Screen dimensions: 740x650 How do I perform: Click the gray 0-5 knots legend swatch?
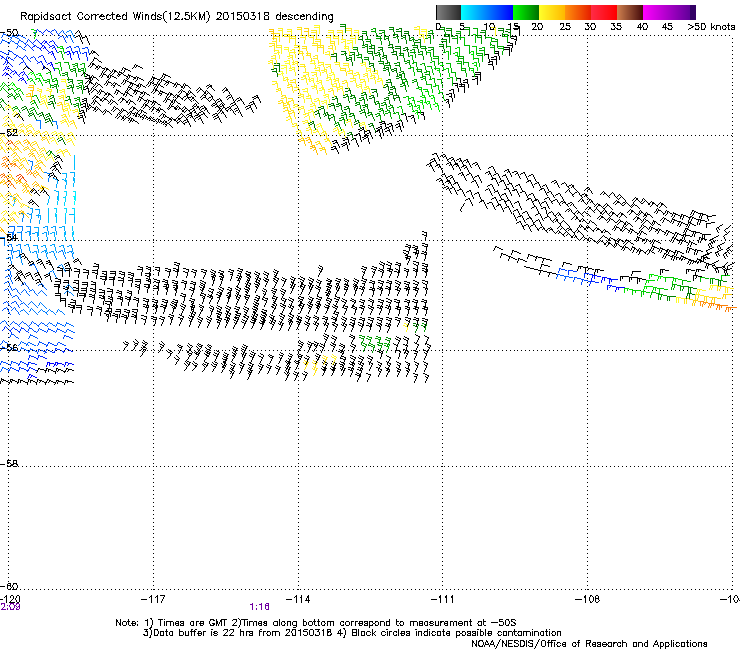coord(448,12)
